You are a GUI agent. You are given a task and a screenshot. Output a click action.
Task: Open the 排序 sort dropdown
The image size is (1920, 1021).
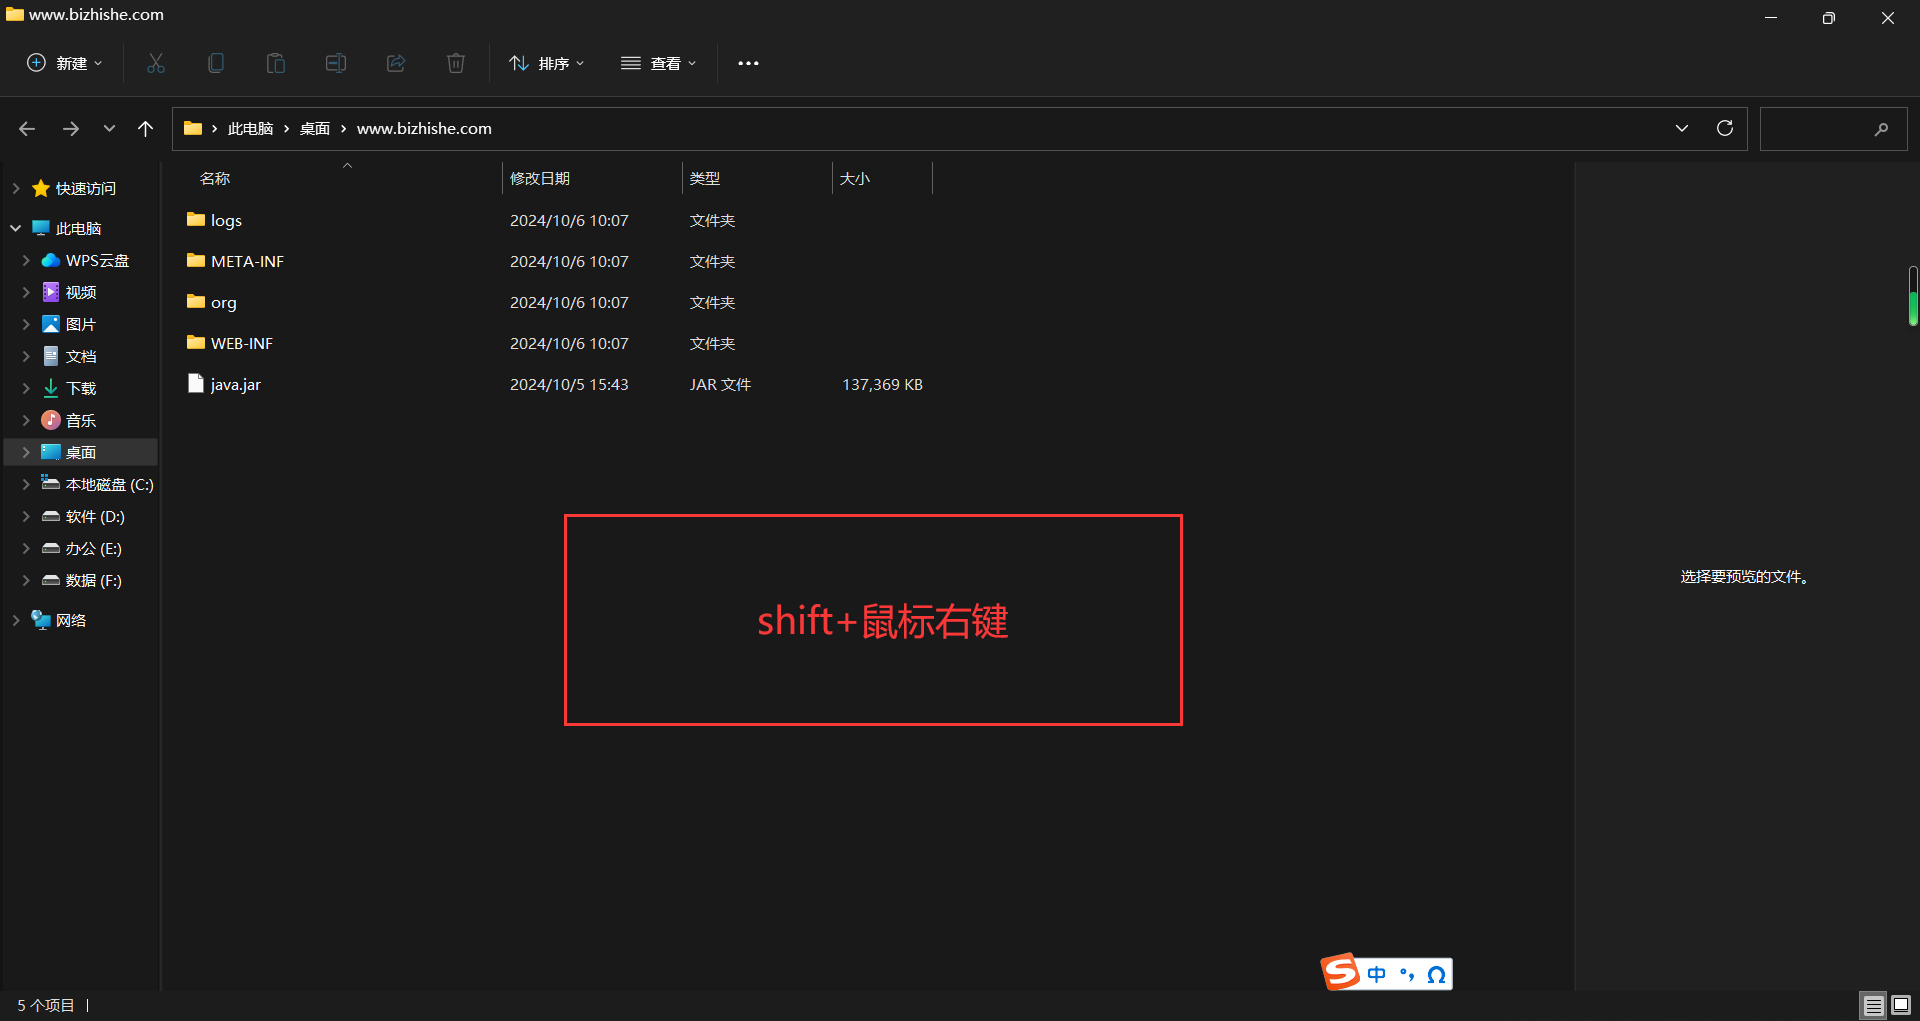(x=546, y=63)
